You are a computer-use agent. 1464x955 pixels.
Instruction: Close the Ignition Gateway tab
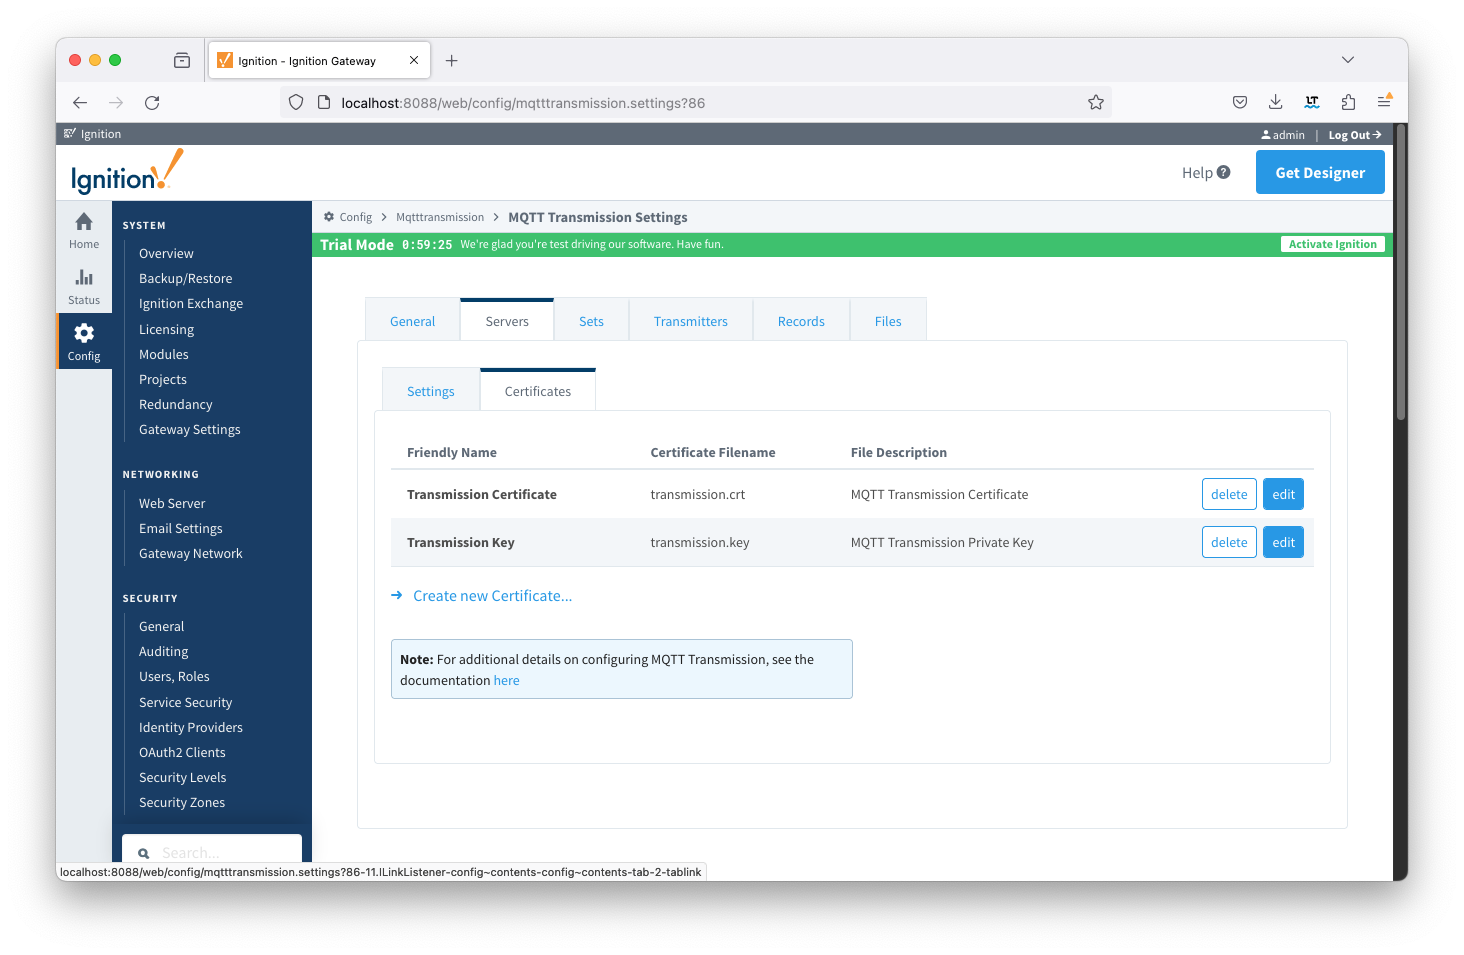(x=414, y=60)
